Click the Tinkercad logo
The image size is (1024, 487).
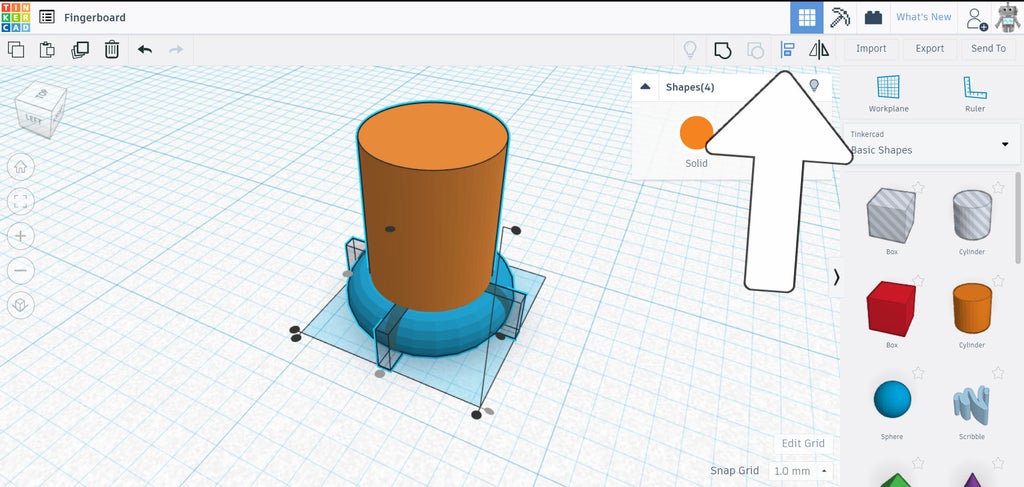tap(15, 17)
